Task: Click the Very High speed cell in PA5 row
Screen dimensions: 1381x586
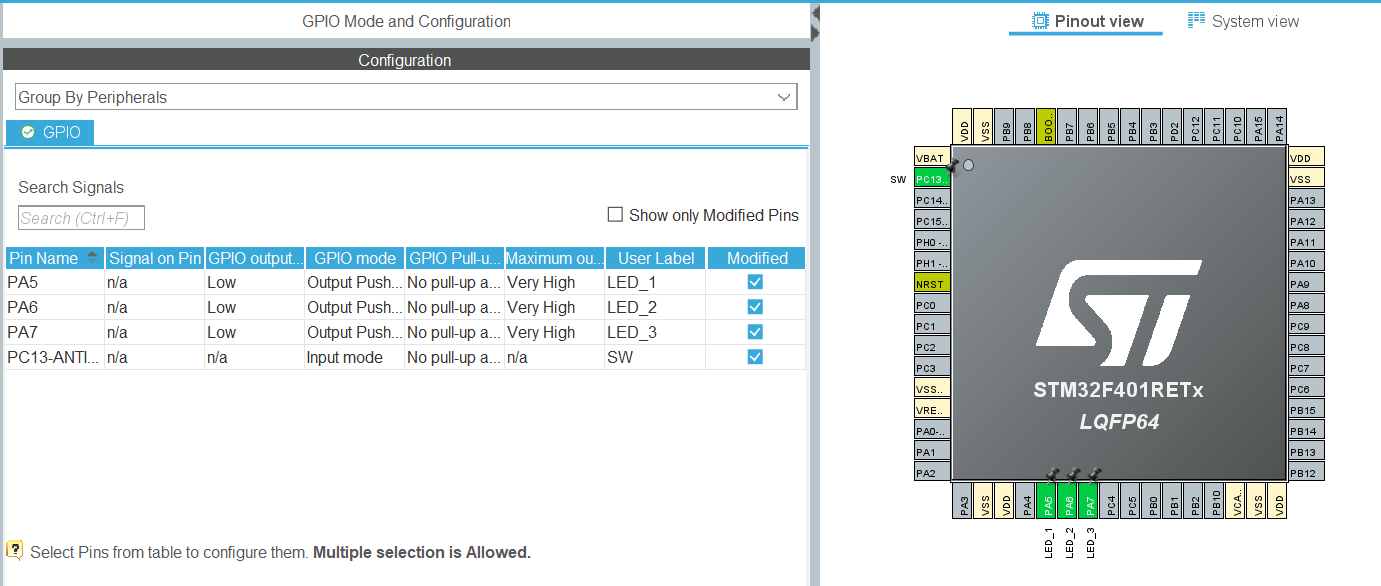Action: (x=555, y=282)
